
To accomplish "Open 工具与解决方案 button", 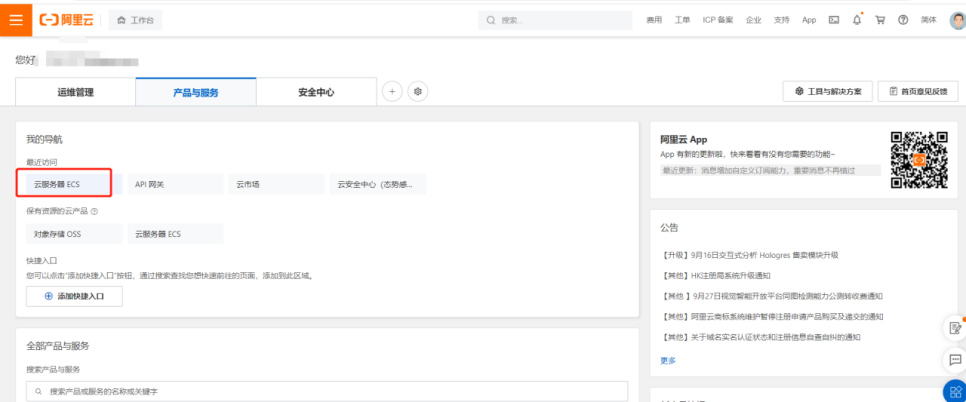I will click(x=827, y=92).
